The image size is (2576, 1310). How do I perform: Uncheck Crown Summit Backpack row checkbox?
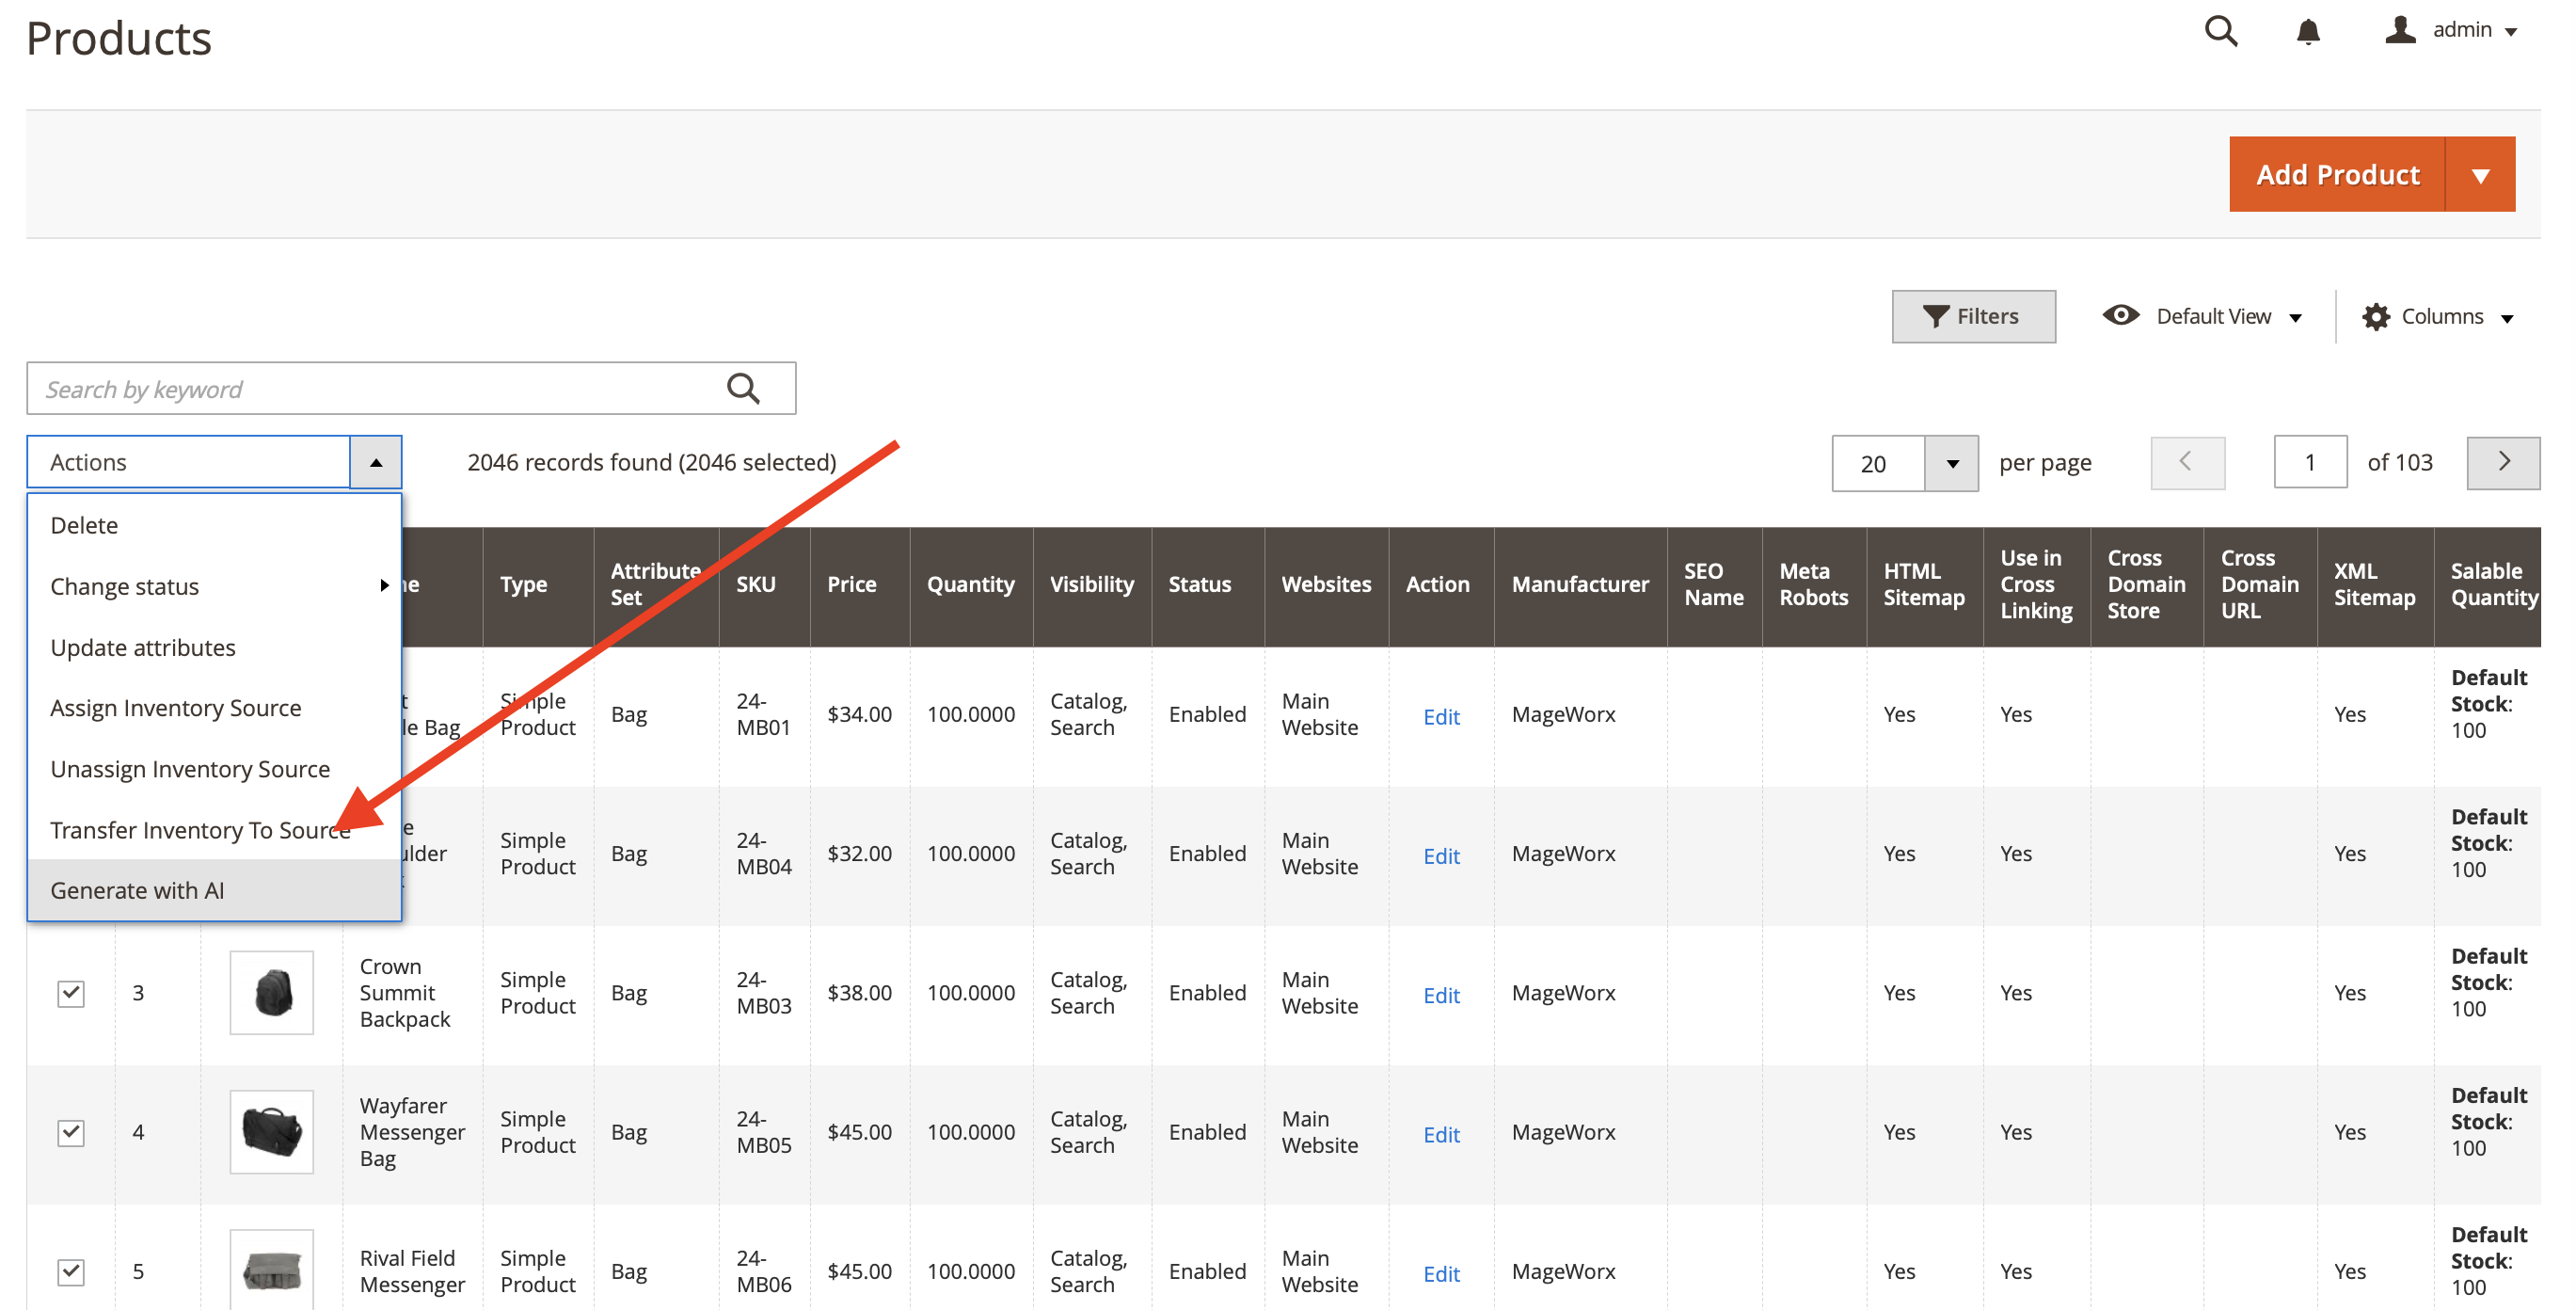70,993
